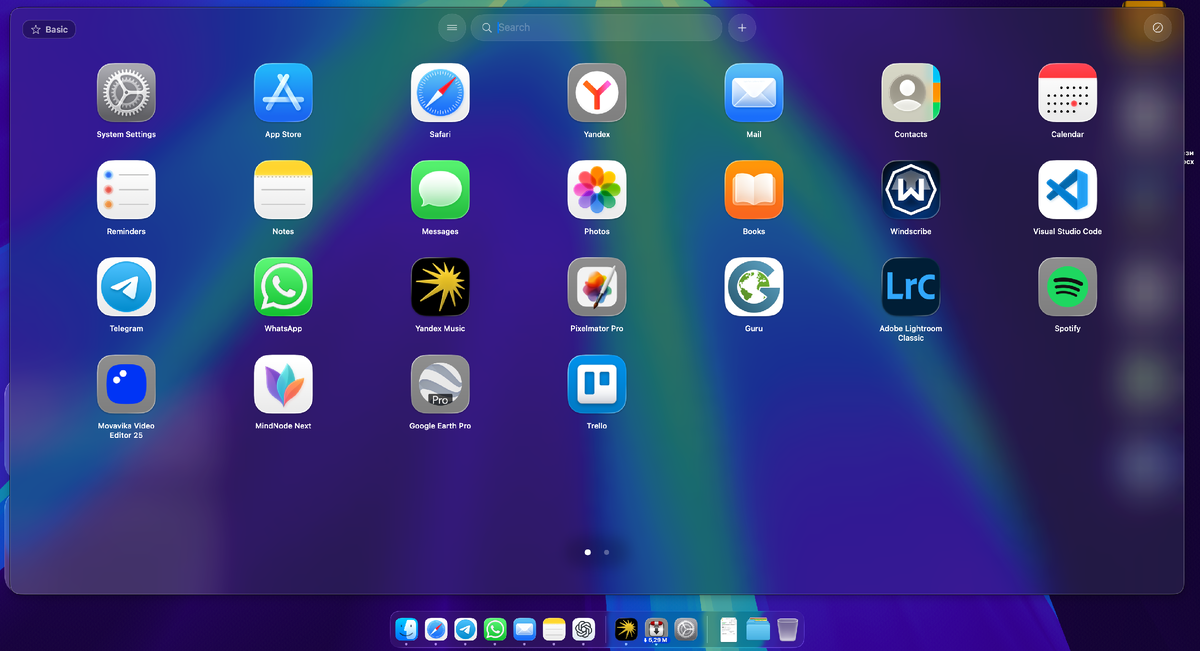
Task: Launch WhatsApp from the launcher grid
Action: click(x=283, y=286)
